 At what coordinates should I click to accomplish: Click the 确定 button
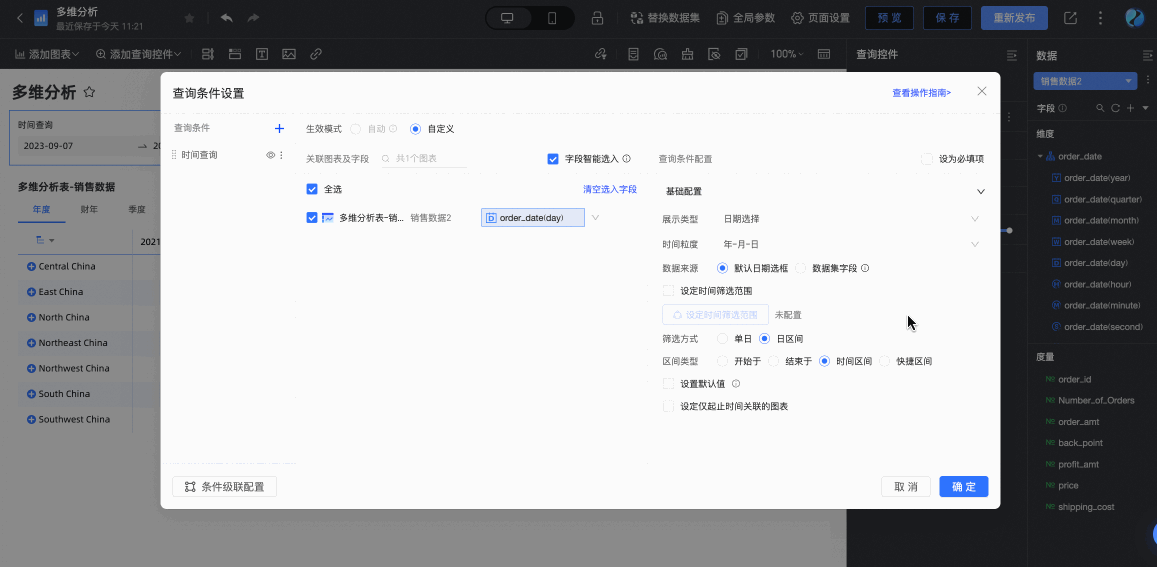(x=963, y=487)
